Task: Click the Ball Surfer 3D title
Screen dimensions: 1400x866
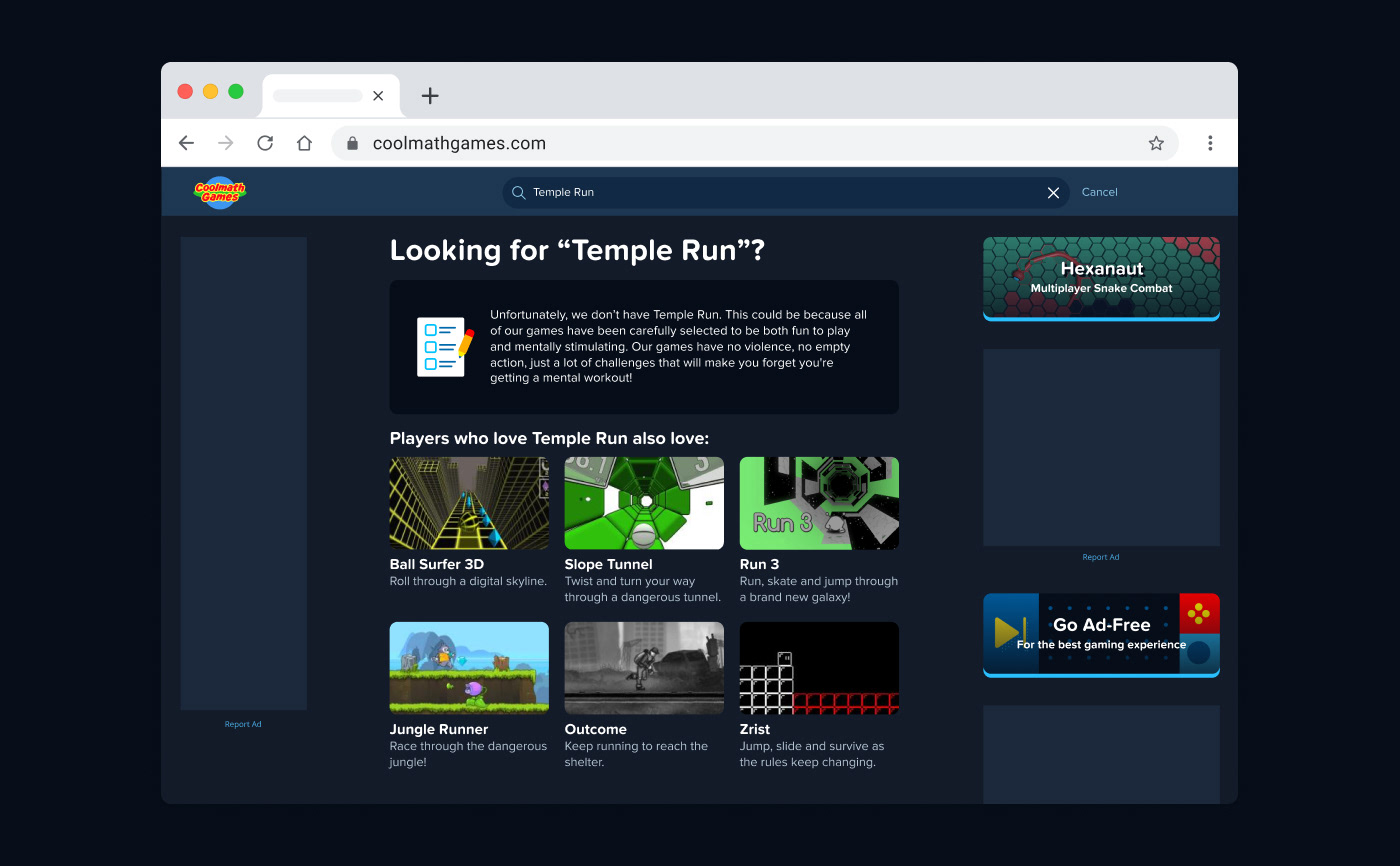Action: [437, 564]
